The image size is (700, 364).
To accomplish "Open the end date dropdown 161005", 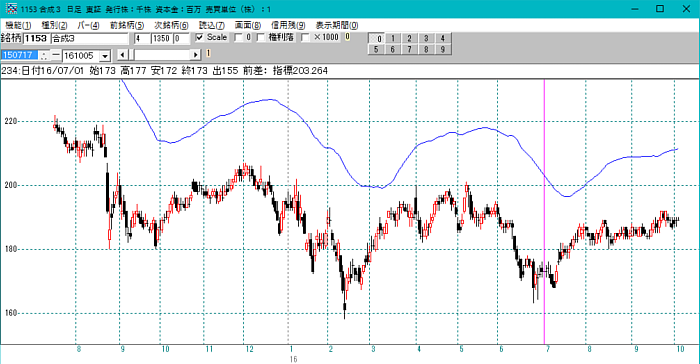I will [x=105, y=56].
